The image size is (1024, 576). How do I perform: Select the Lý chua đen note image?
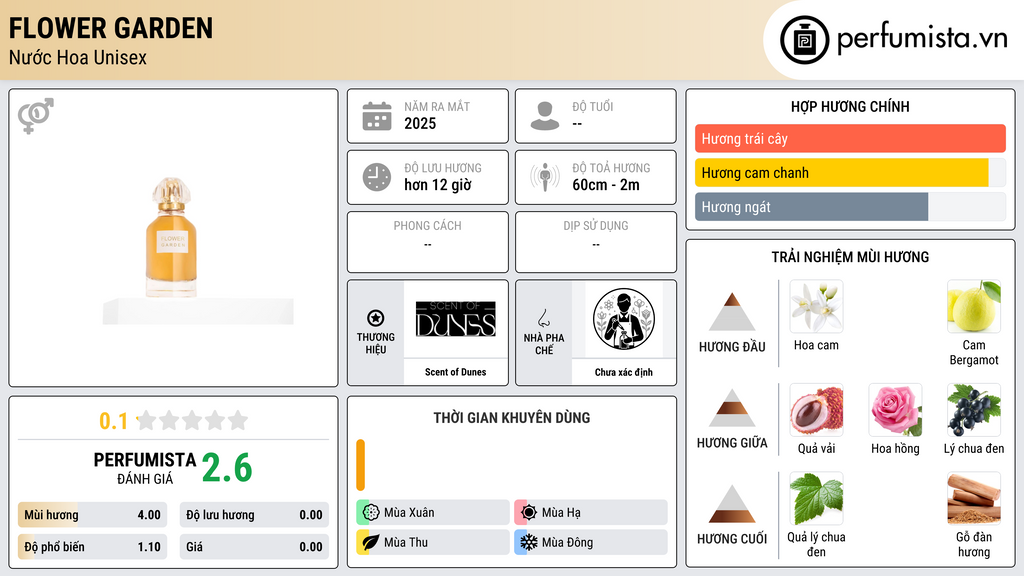[x=974, y=410]
